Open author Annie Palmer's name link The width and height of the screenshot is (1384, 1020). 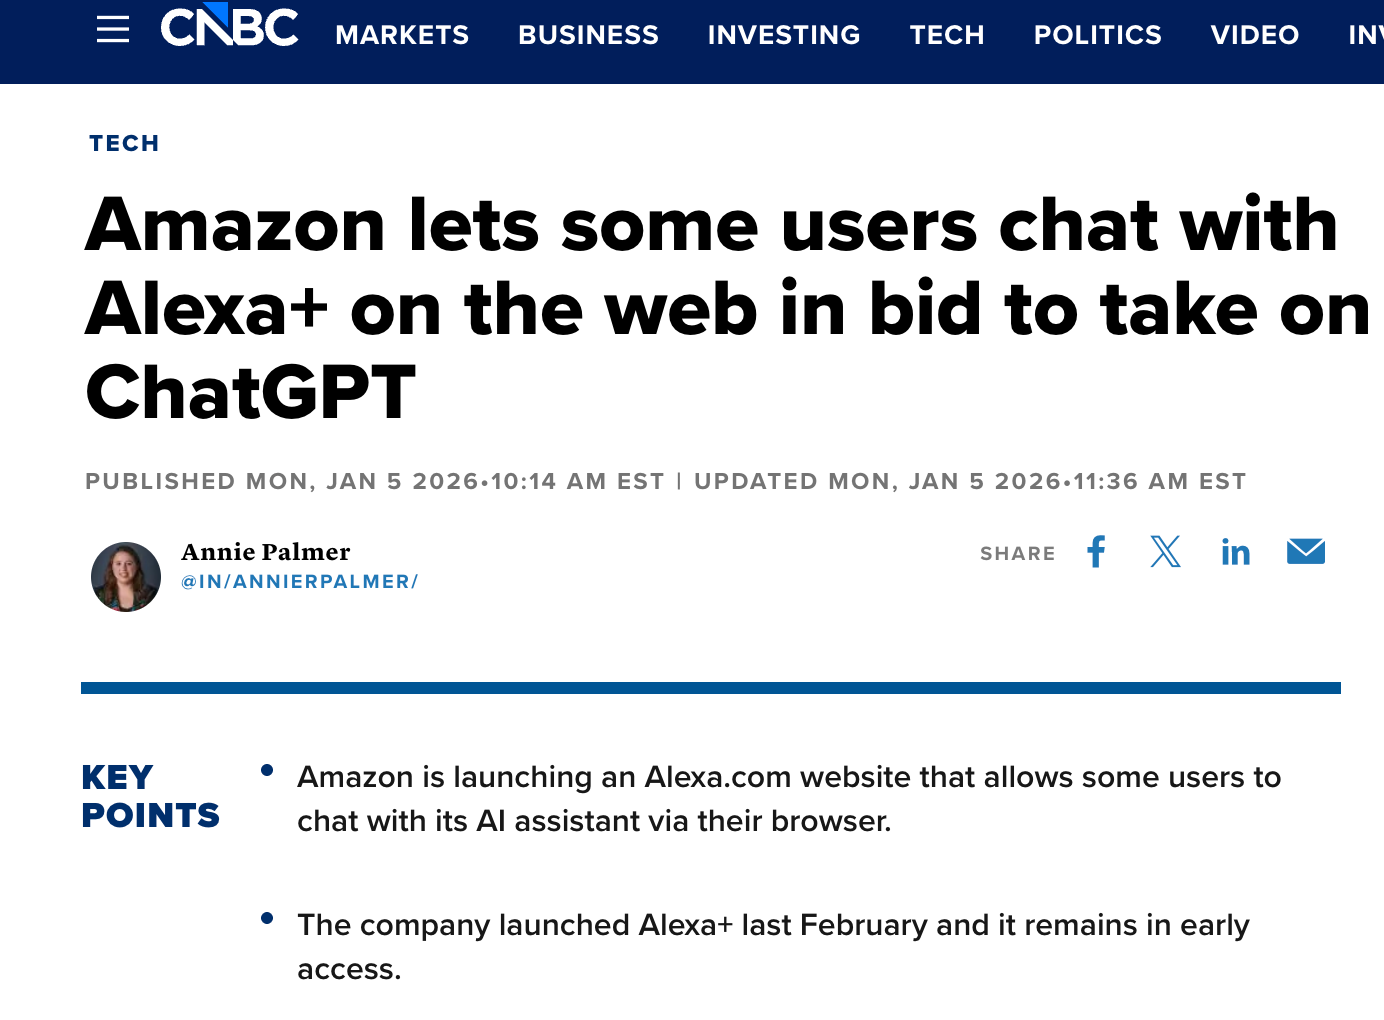tap(266, 552)
